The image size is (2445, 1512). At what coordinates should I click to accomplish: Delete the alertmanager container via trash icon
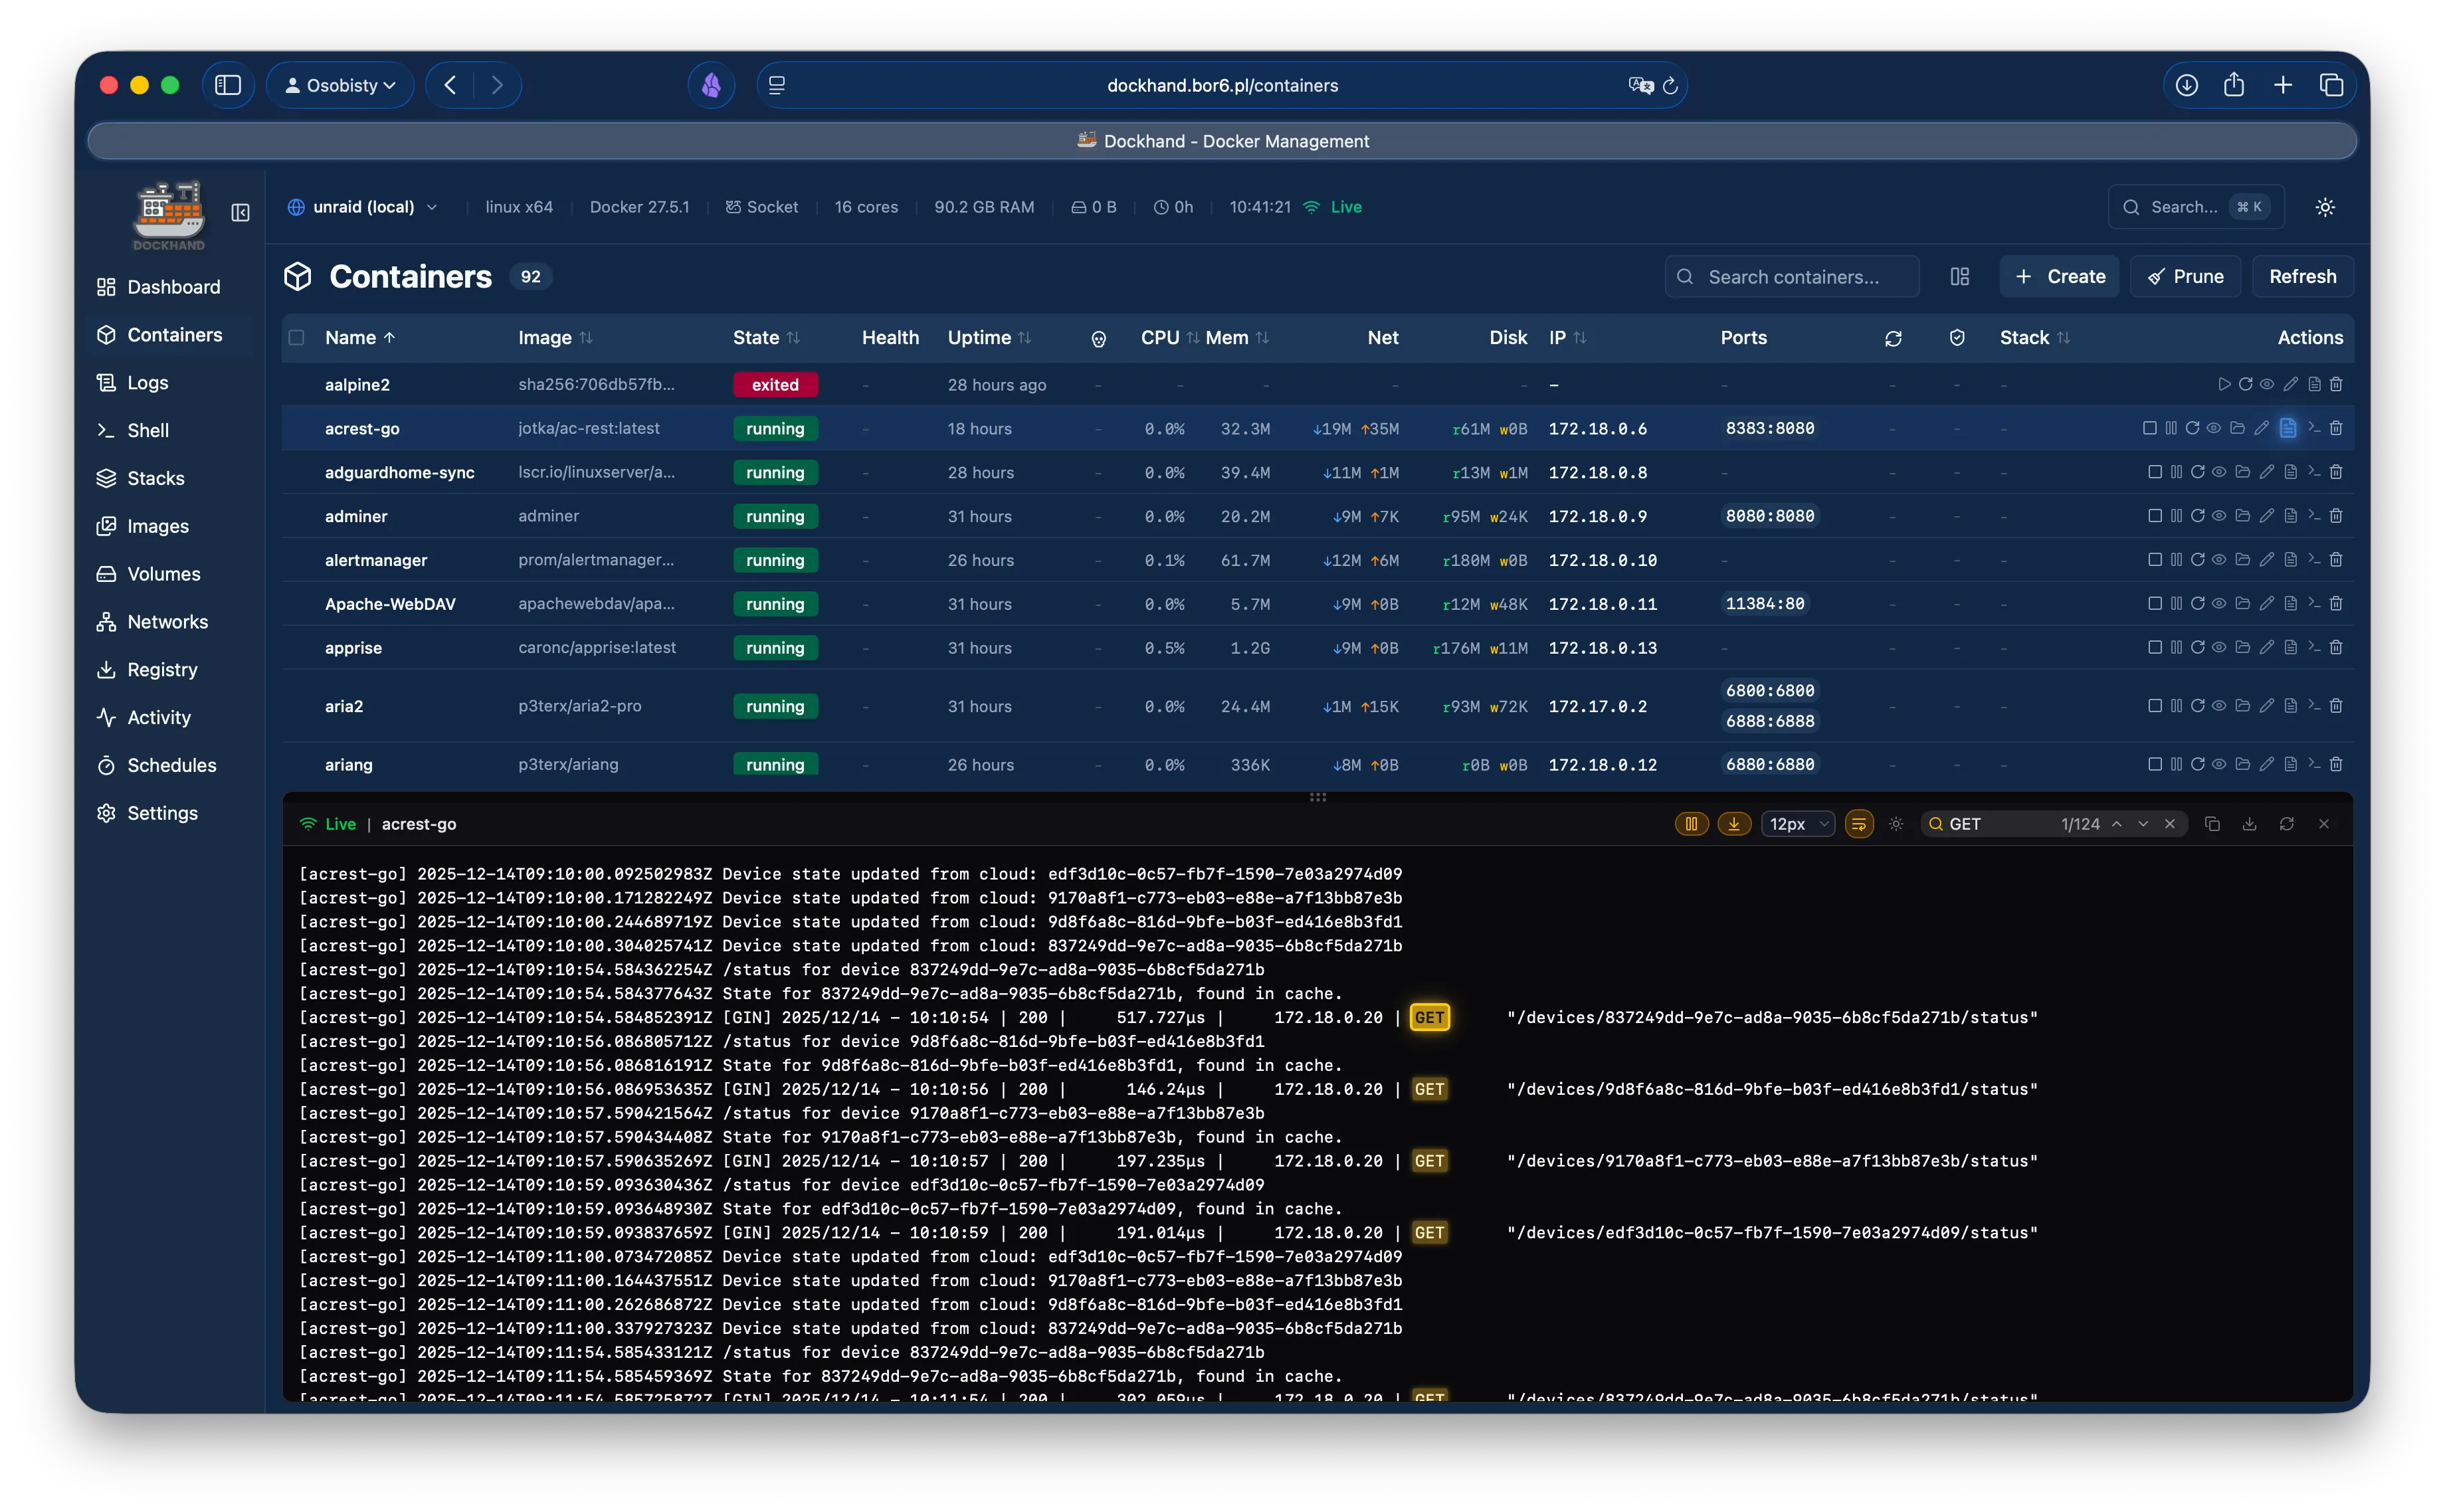(x=2336, y=560)
